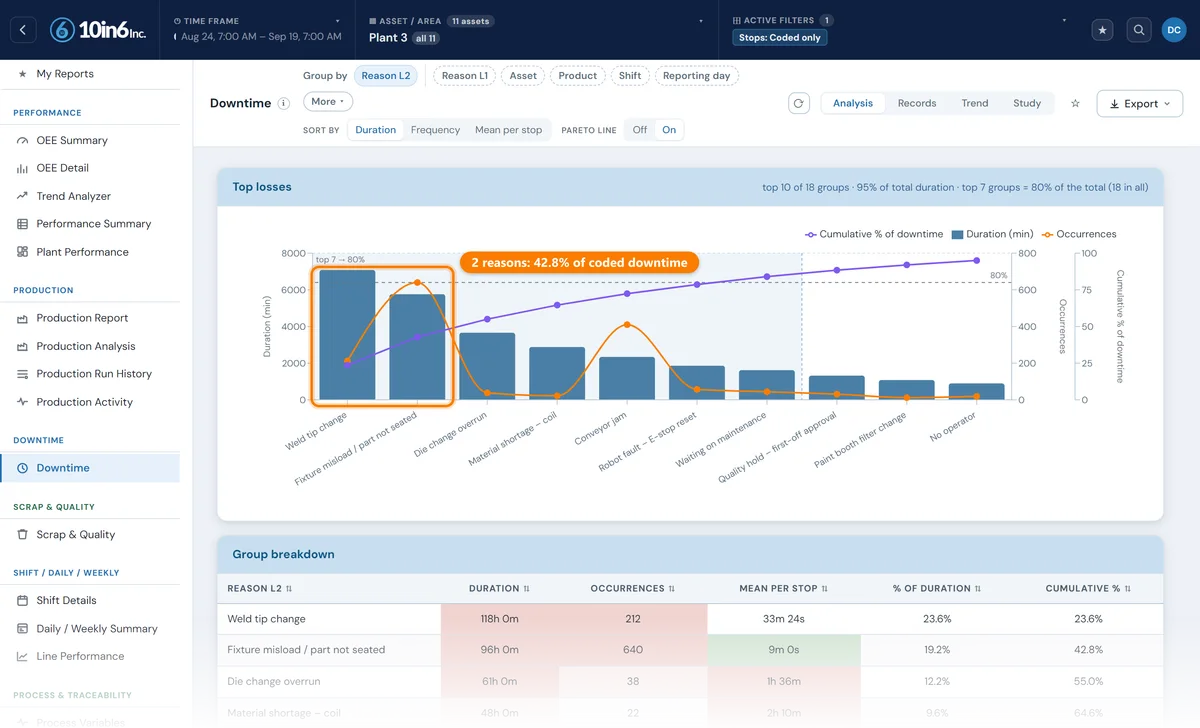Image resolution: width=1200 pixels, height=728 pixels.
Task: Click 9m 0s mean per stop cell
Action: [x=783, y=650]
